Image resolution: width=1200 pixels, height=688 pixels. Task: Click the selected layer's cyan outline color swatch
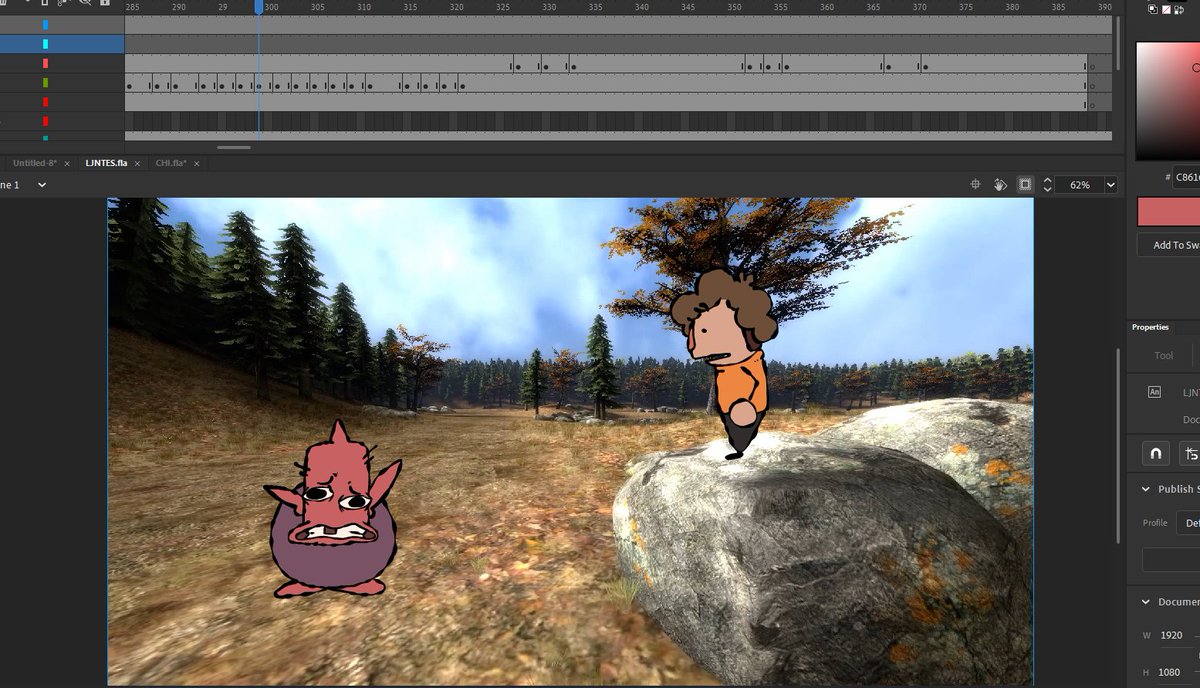click(45, 44)
